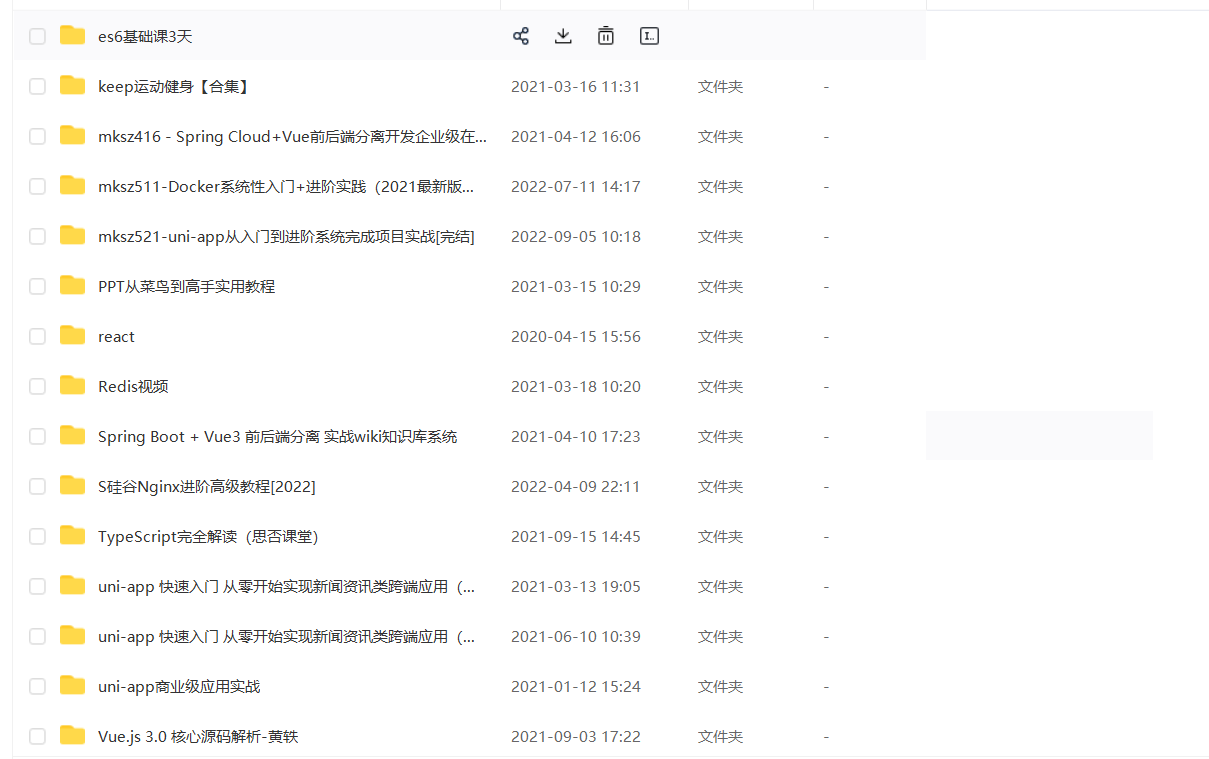Click the folder icon beside Redis视频
1209x759 pixels.
72,386
